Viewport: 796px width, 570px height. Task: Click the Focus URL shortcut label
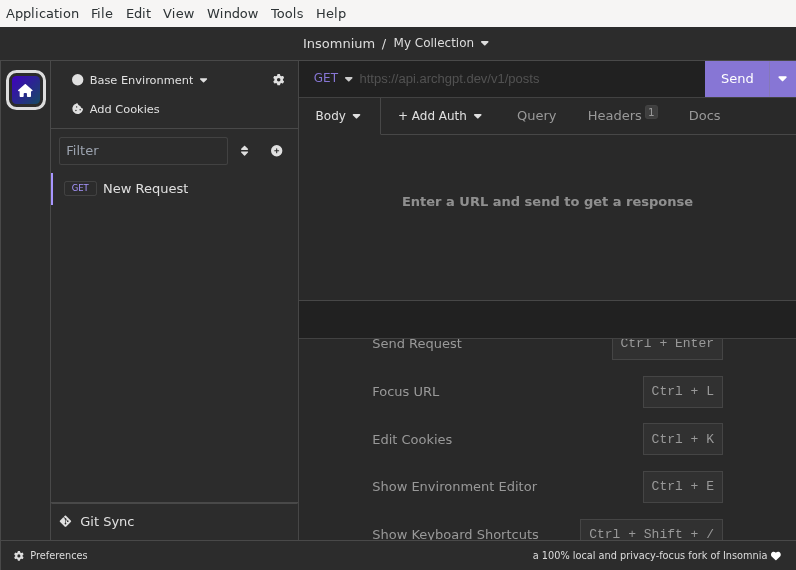(406, 392)
